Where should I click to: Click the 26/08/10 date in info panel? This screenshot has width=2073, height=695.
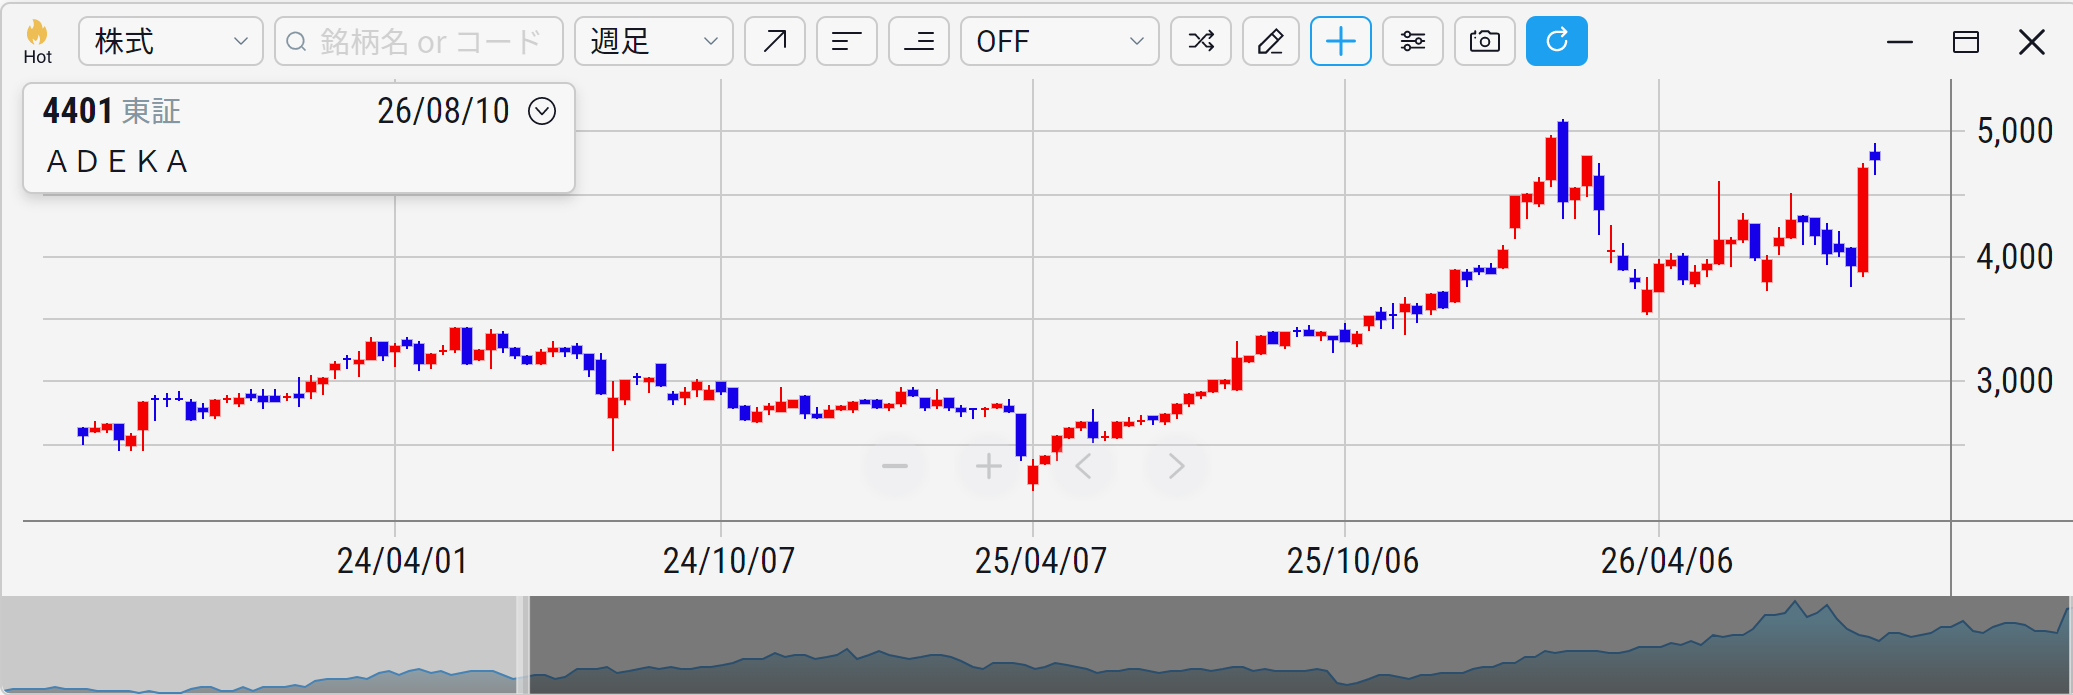[x=443, y=111]
